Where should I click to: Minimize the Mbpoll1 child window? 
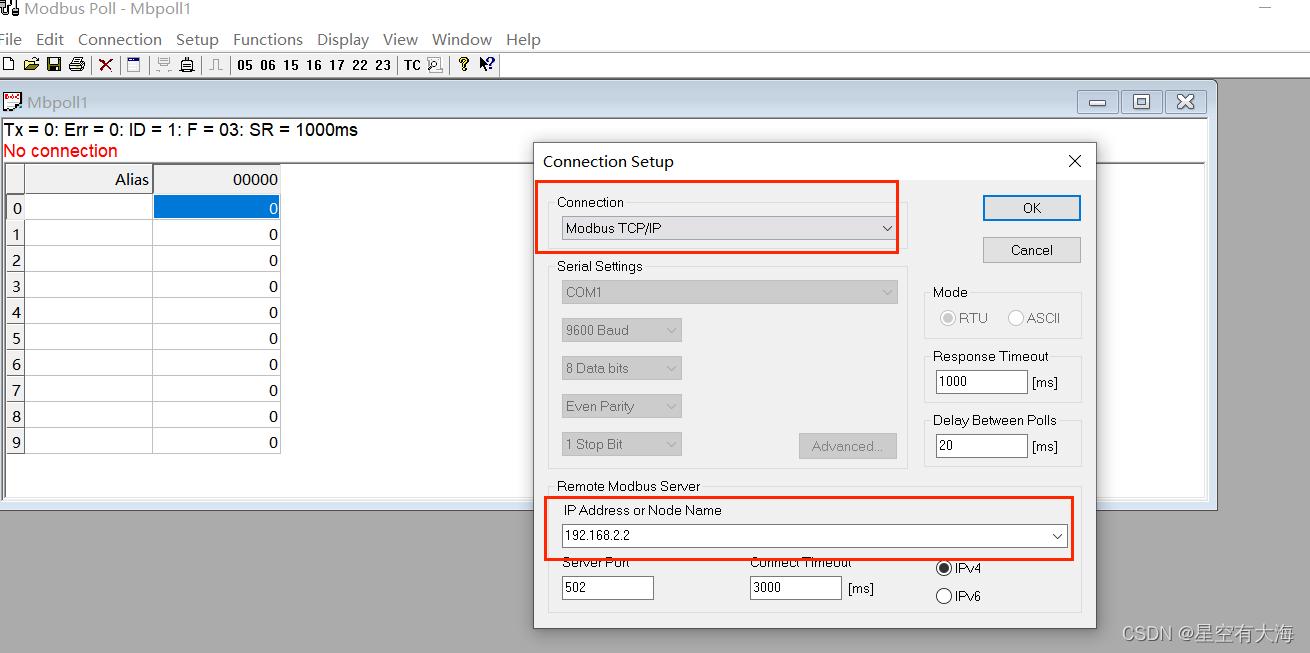point(1097,102)
